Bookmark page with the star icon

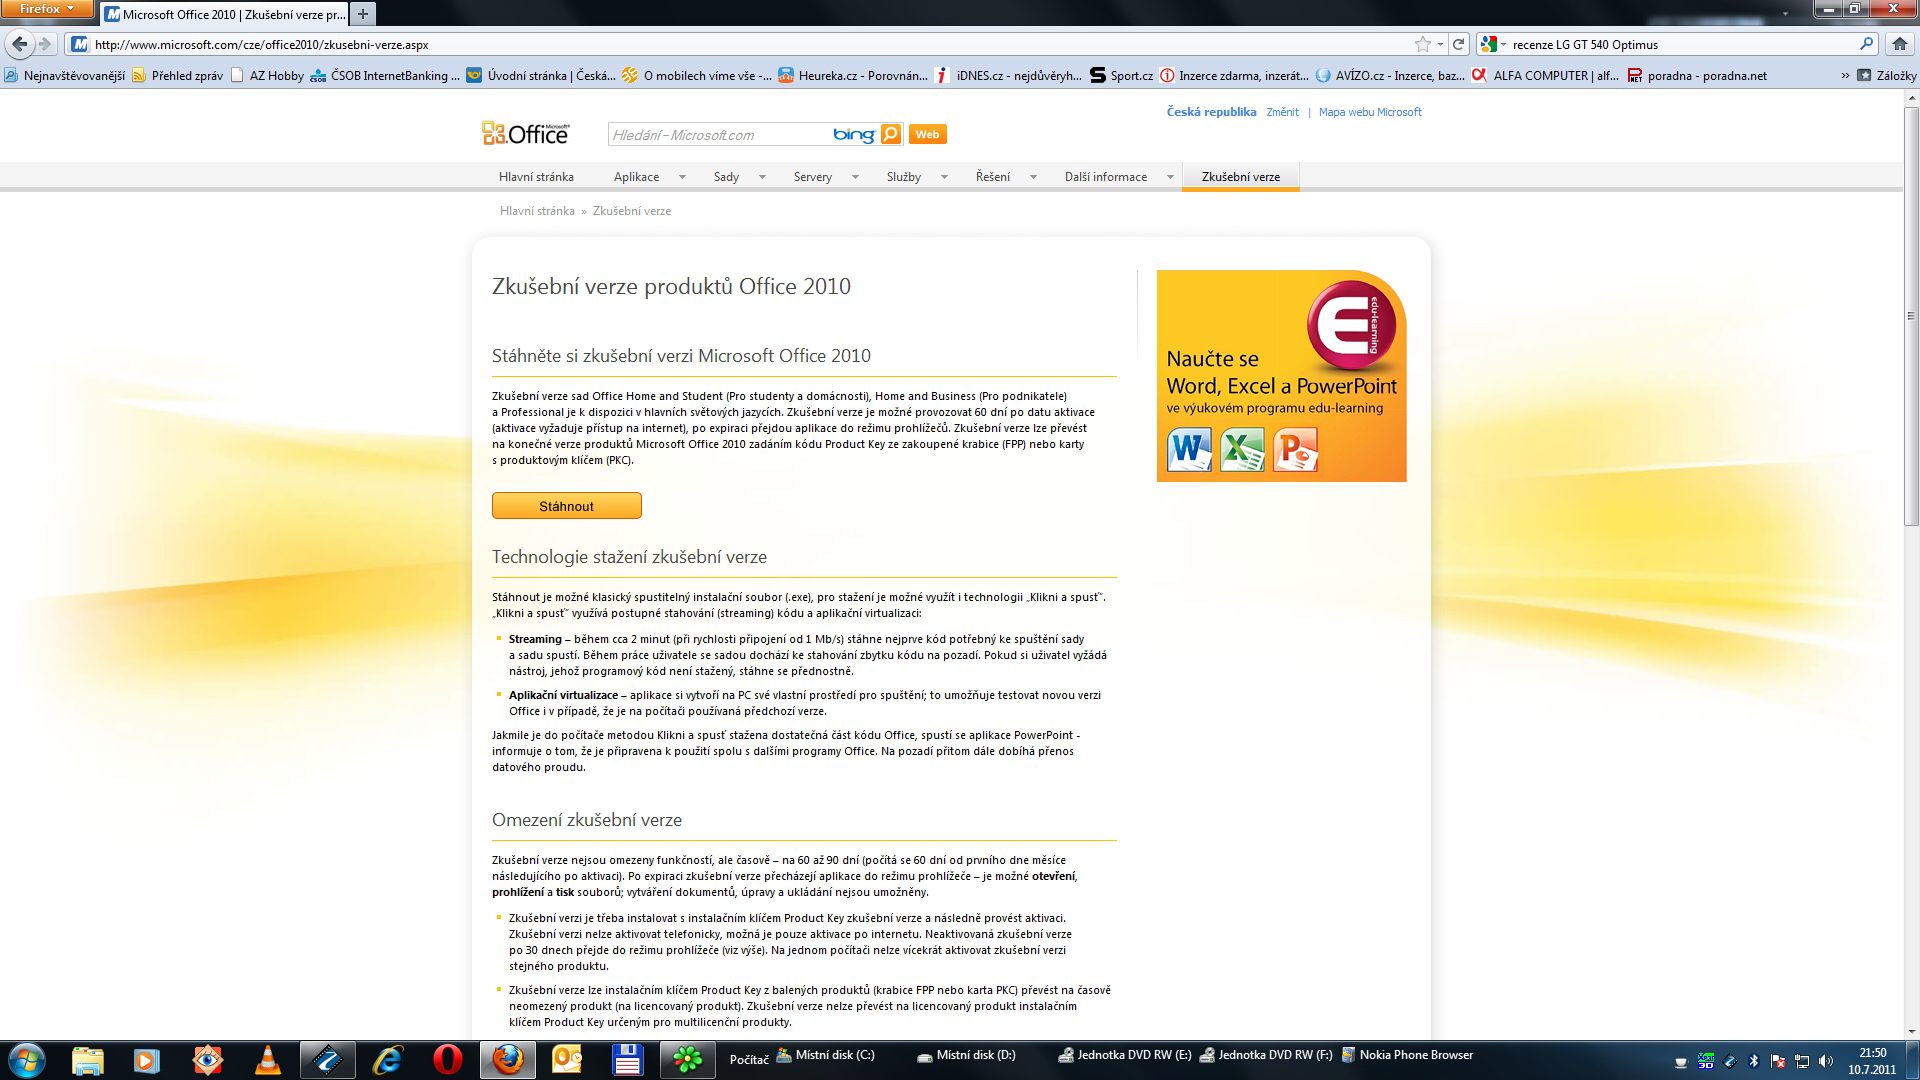(1422, 44)
